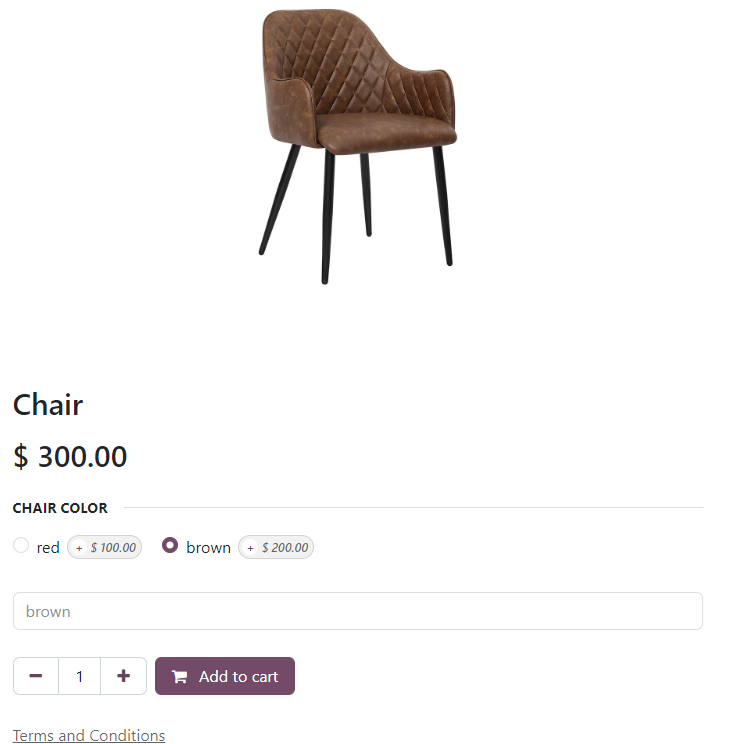Click the CHAIR COLOR section heading

(x=60, y=508)
